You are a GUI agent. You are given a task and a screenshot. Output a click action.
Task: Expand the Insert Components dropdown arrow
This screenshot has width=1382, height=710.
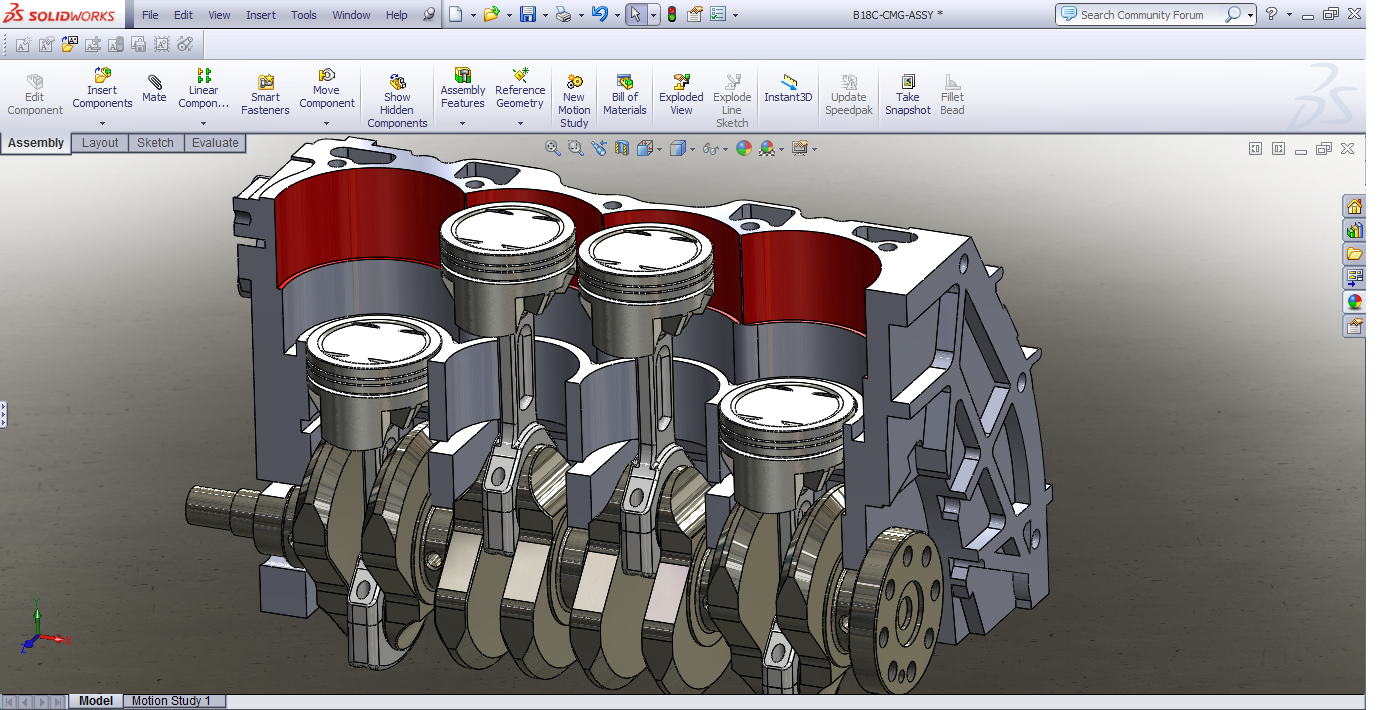(x=102, y=124)
